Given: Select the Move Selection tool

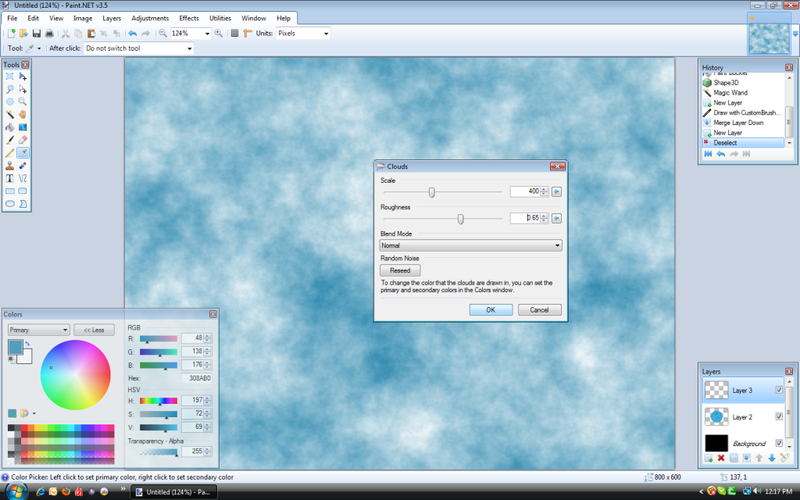Looking at the screenshot, I should click(x=22, y=89).
